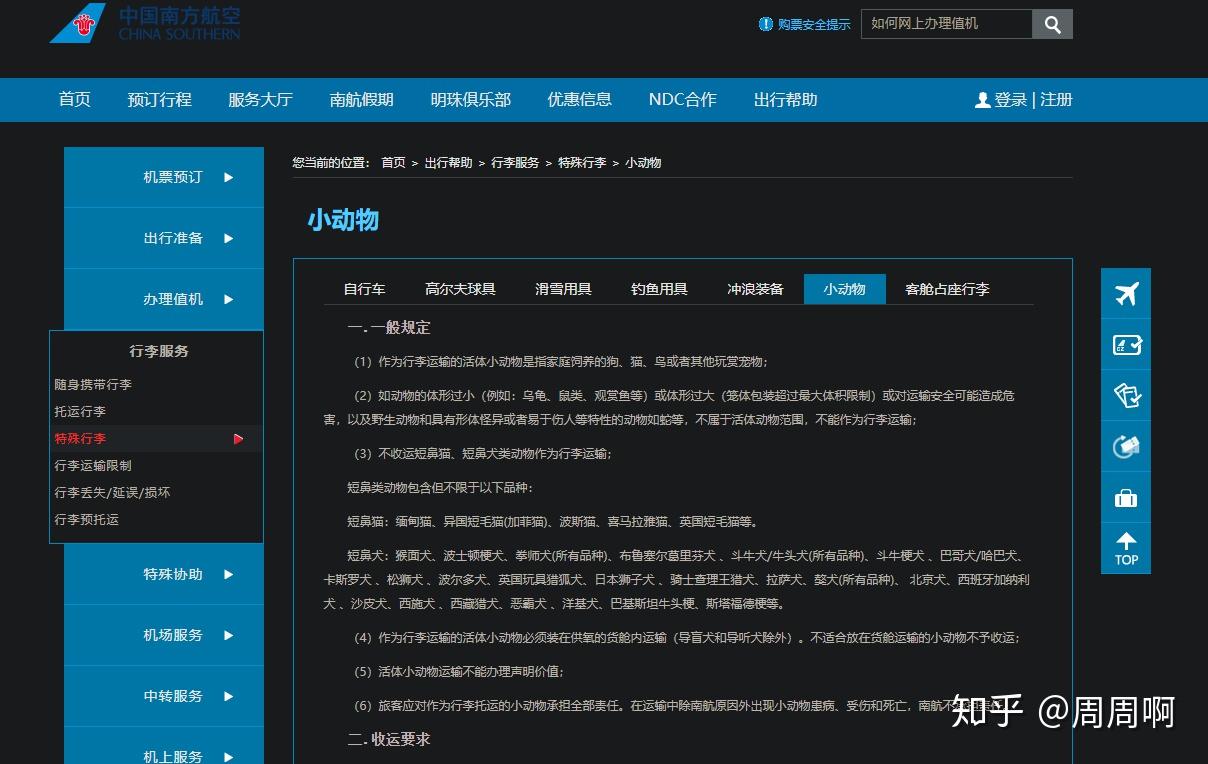Screen dimensions: 1208x764
Task: Open 预订行程 navigation menu
Action: [160, 100]
